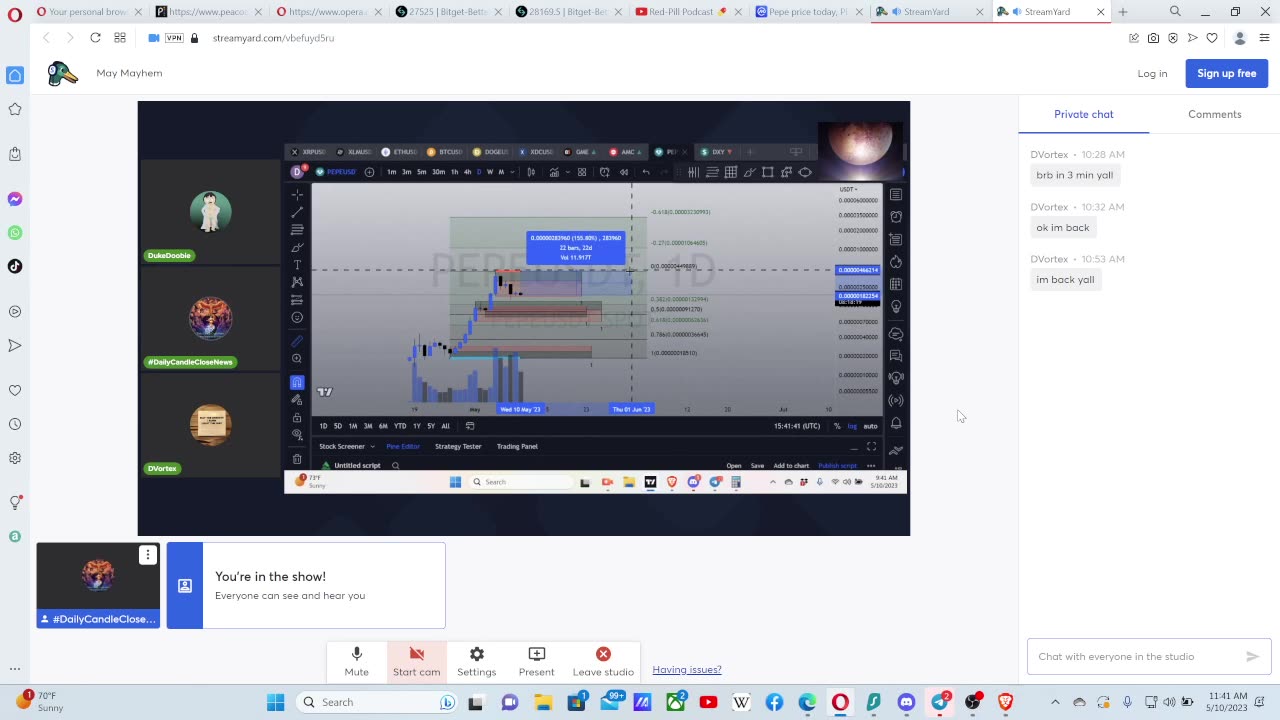The height and width of the screenshot is (720, 1280).
Task: Open the clock and date flyout
Action: pyautogui.click(x=1227, y=701)
